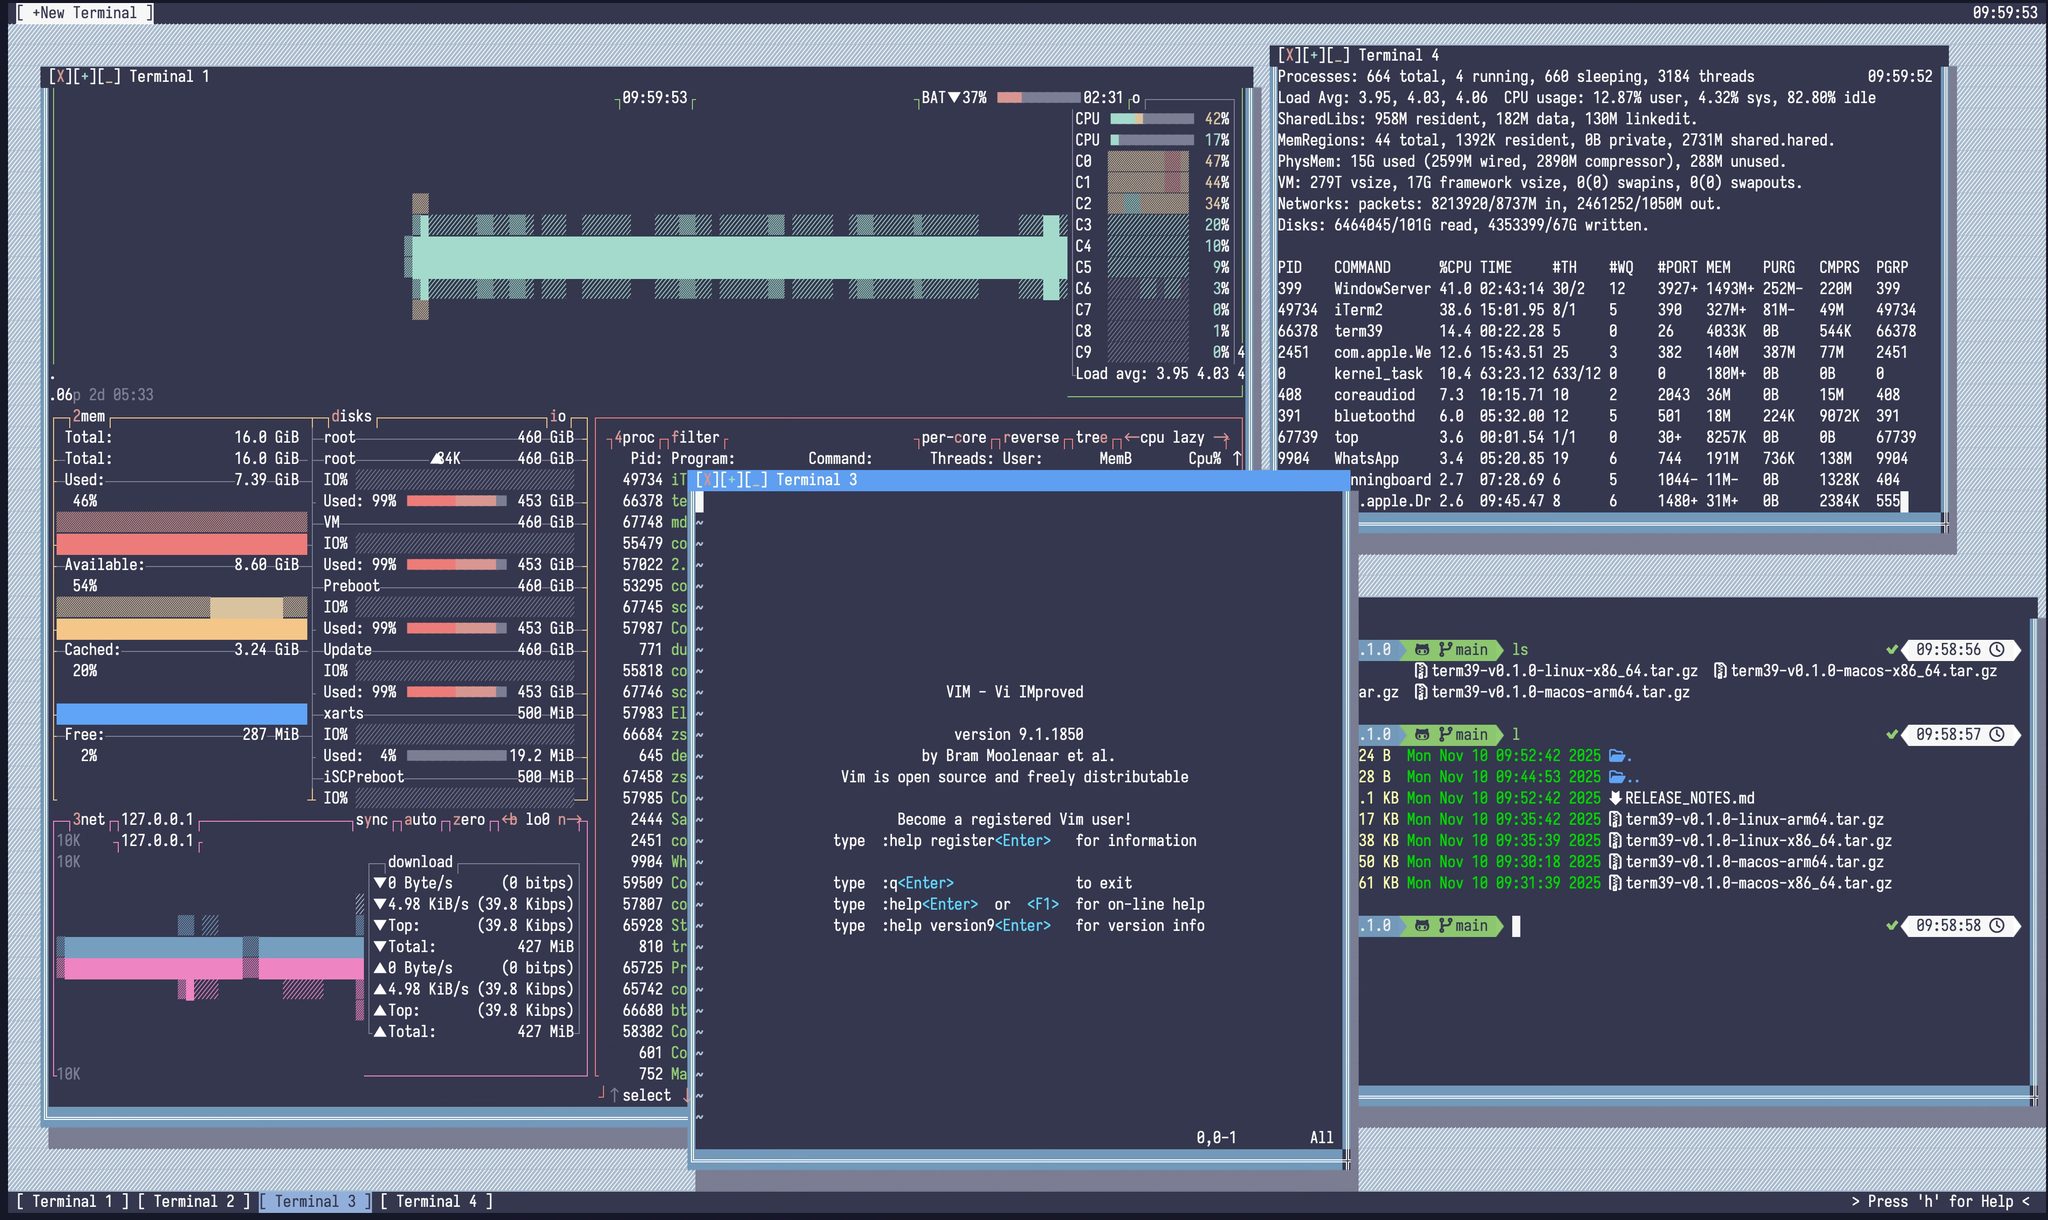
Task: Click 'RELEASE_NOTES.md' file name in Terminal 2
Action: coord(1689,798)
